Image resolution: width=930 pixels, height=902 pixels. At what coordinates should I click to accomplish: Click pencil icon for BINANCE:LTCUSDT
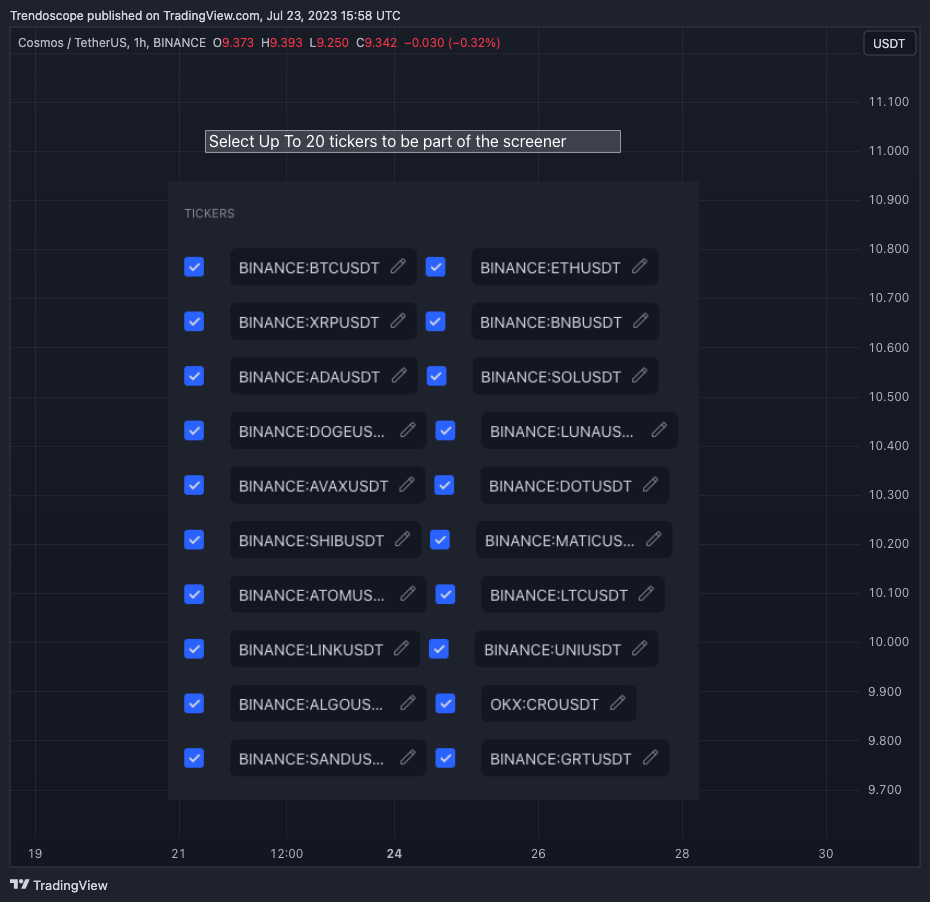pos(646,594)
